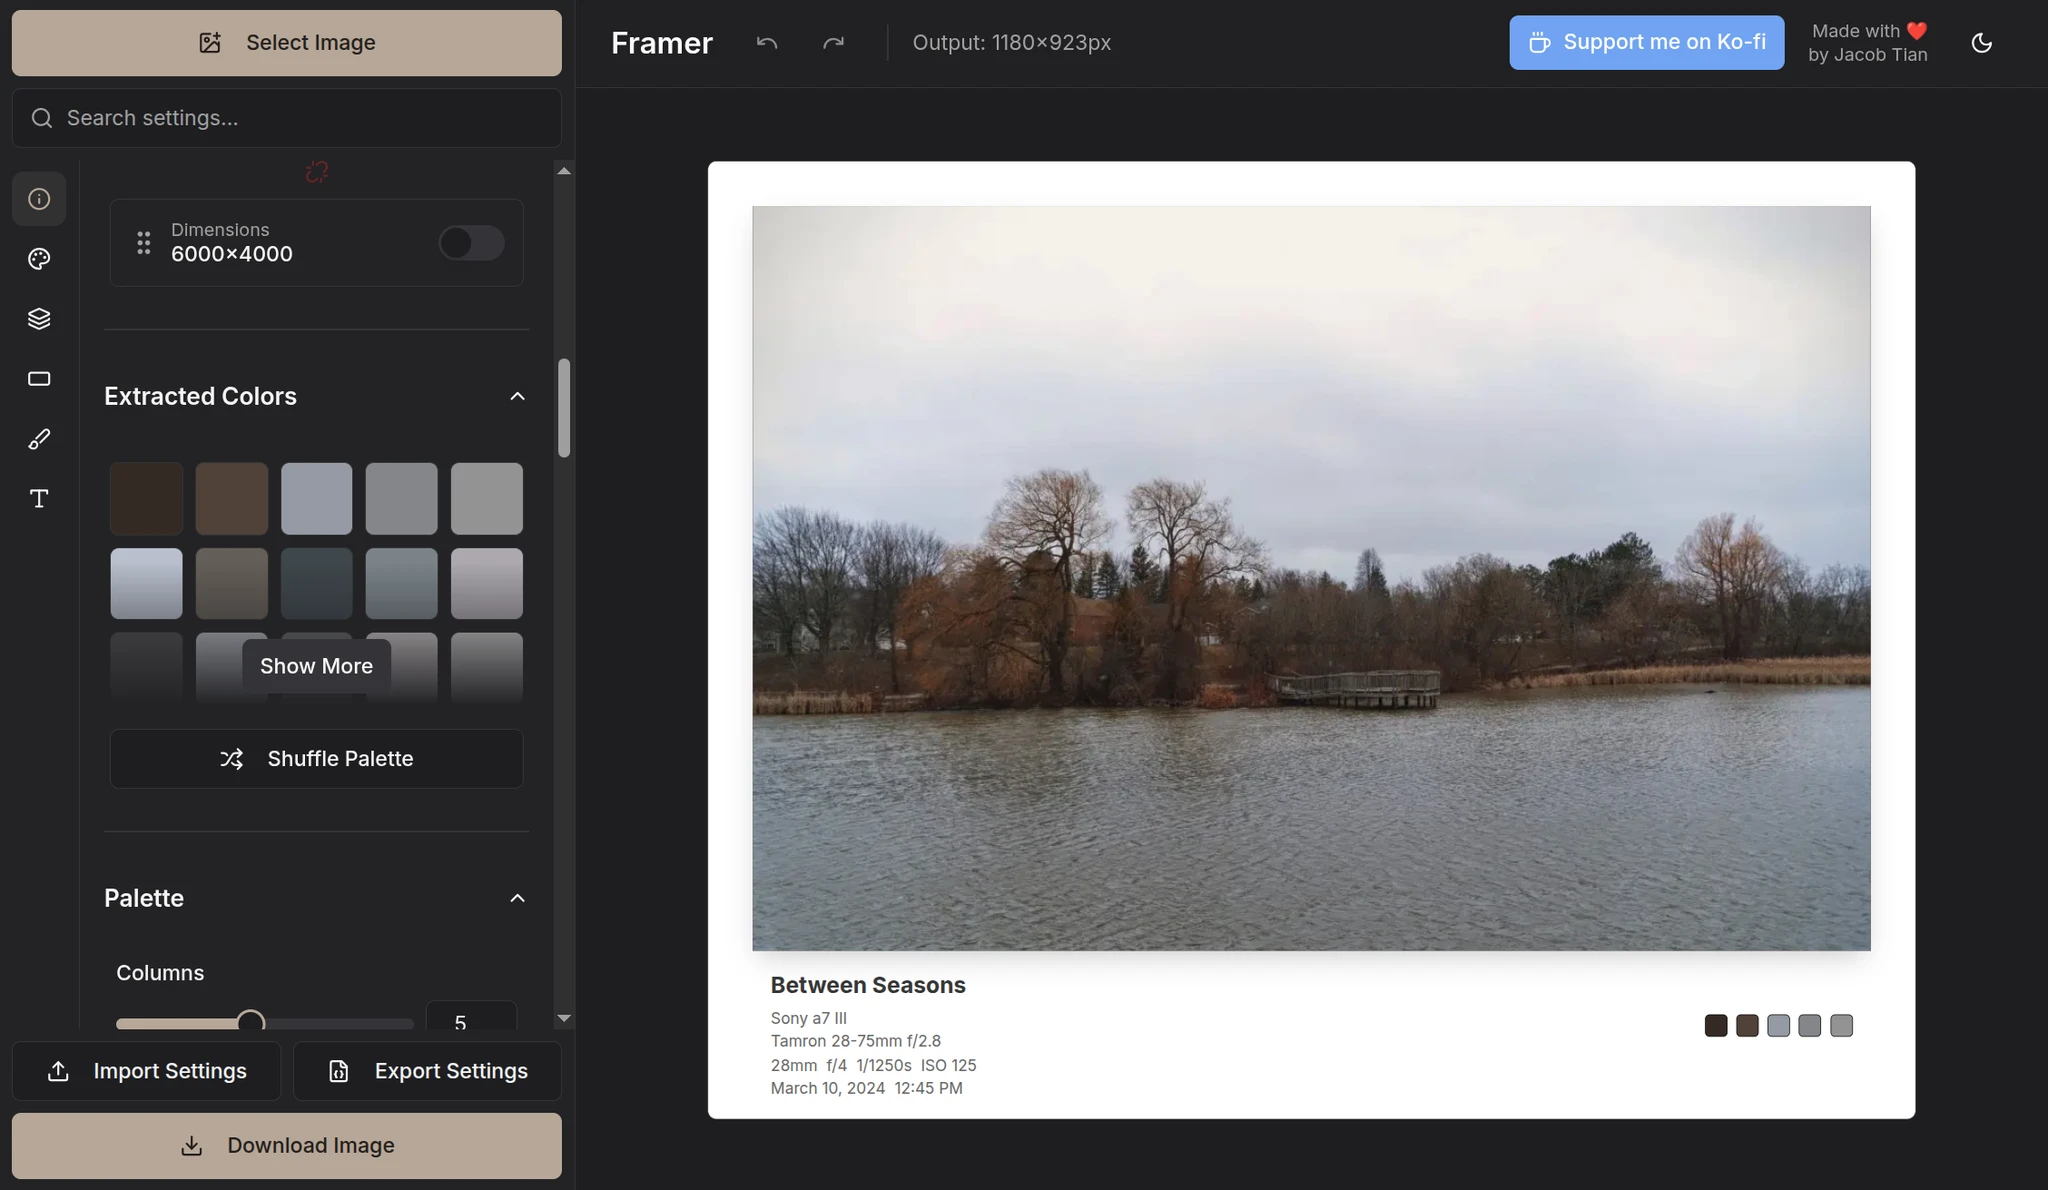Open the Text settings panel

point(39,498)
